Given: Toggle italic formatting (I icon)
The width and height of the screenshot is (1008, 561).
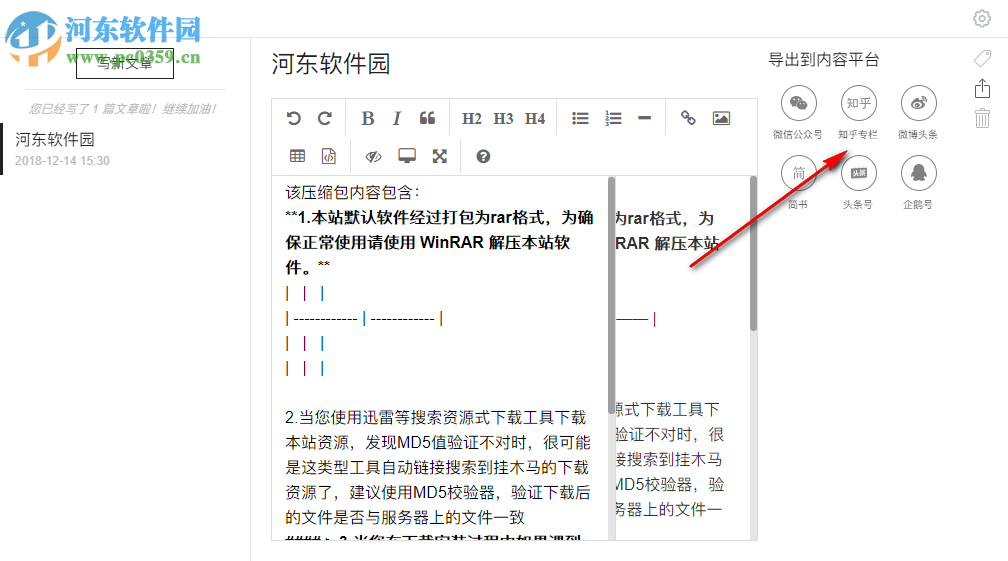Looking at the screenshot, I should [x=397, y=118].
